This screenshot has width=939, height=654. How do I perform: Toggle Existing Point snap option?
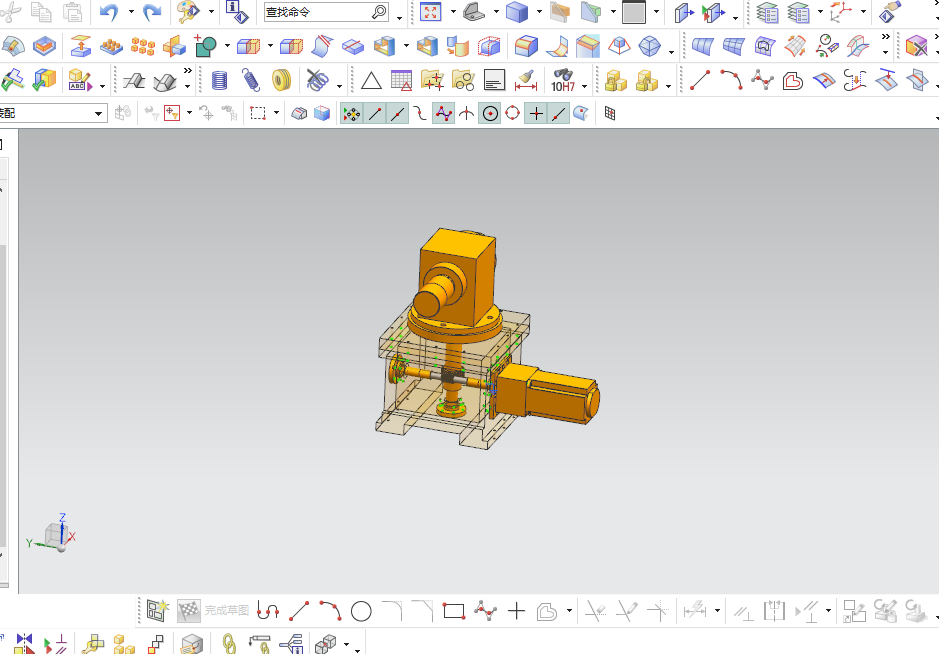coord(536,113)
